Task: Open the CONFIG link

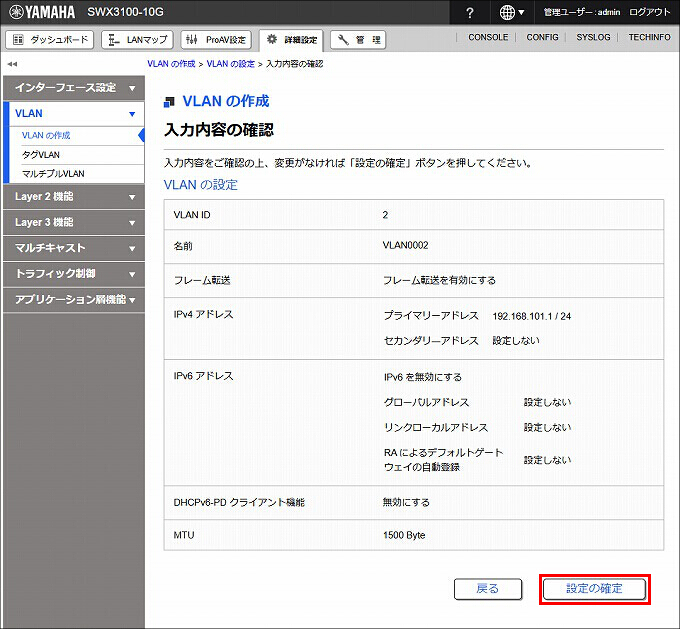Action: [542, 37]
